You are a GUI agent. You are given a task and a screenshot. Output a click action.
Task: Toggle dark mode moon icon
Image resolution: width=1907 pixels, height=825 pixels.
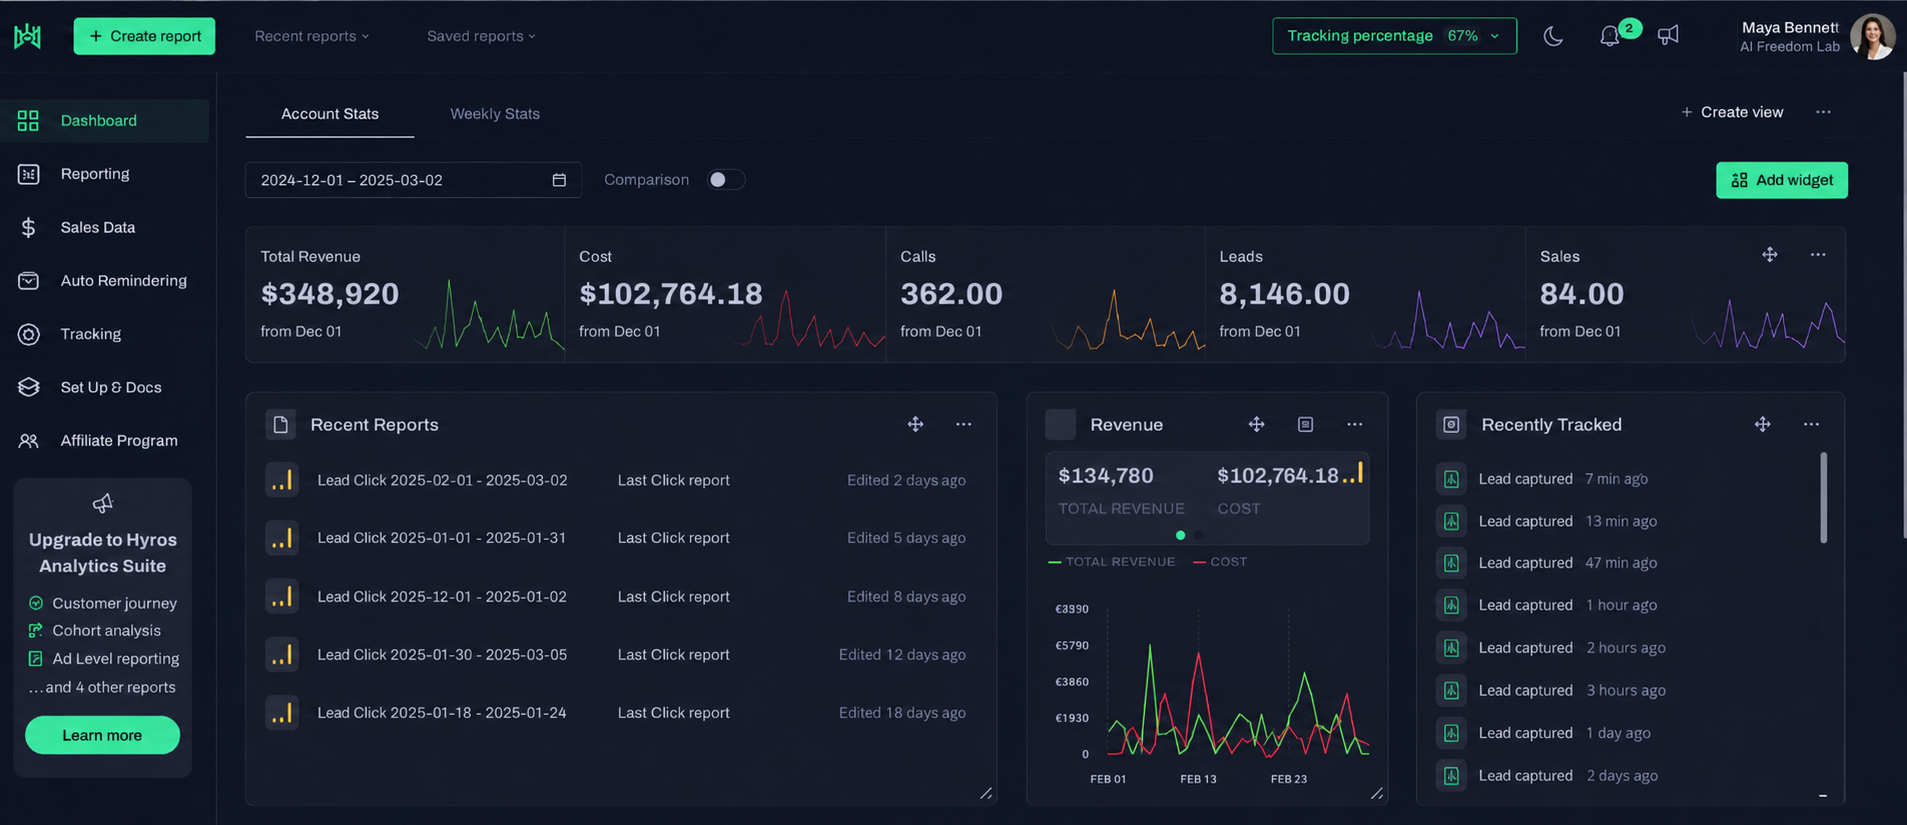1553,36
